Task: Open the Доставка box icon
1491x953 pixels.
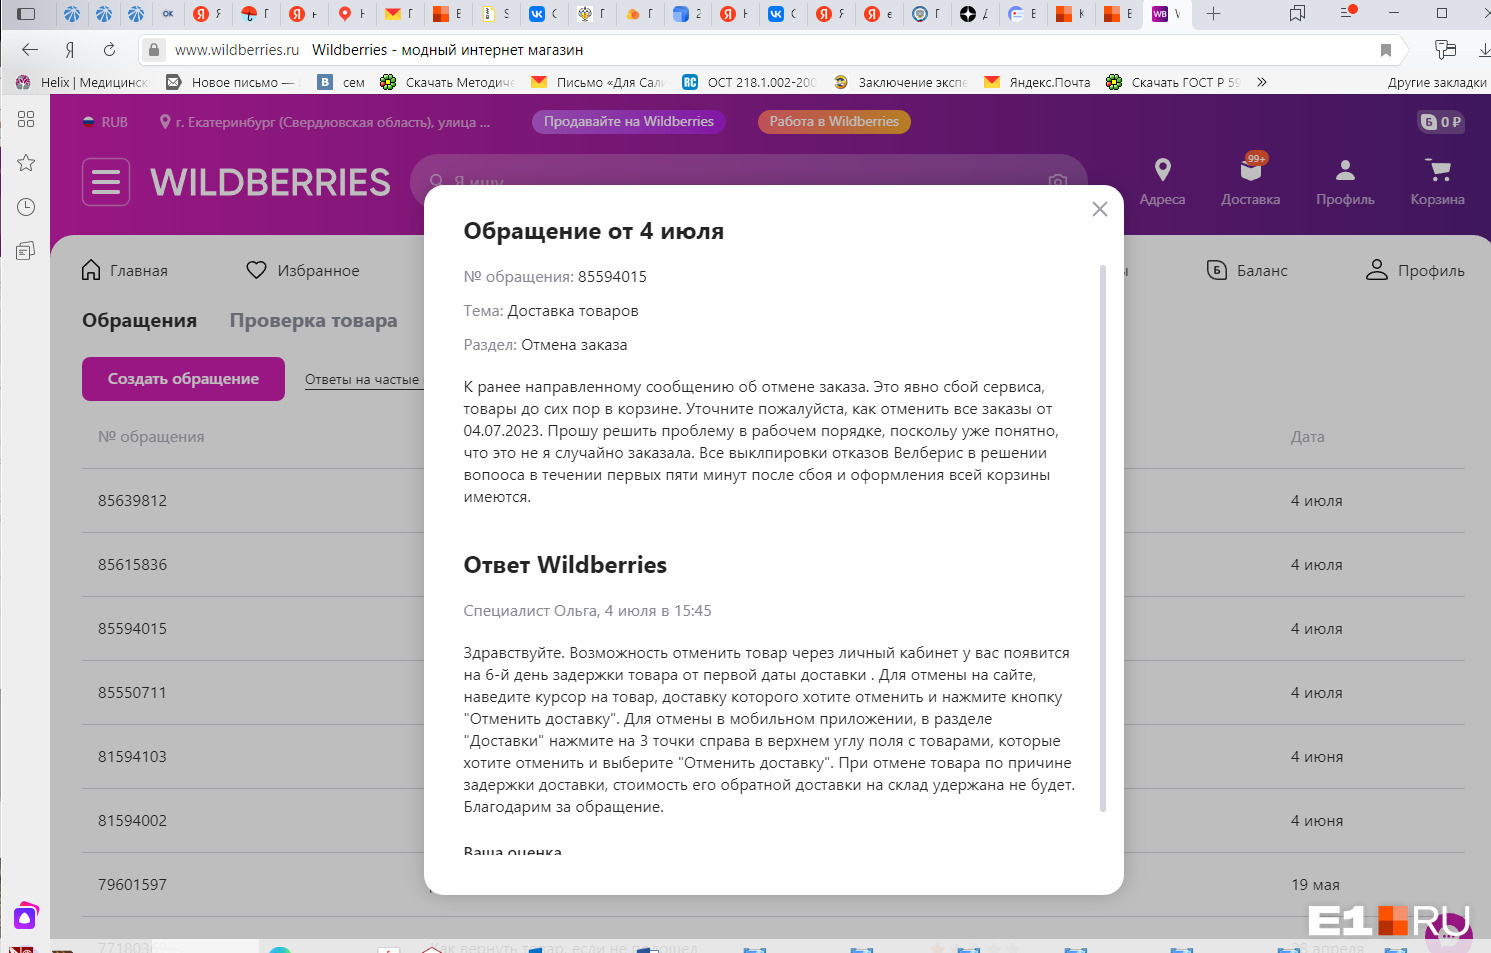Action: click(1250, 170)
